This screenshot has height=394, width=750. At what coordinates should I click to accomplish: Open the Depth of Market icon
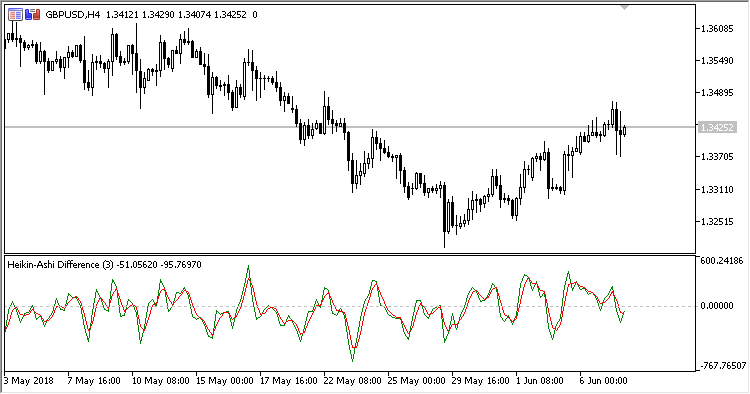(x=33, y=15)
